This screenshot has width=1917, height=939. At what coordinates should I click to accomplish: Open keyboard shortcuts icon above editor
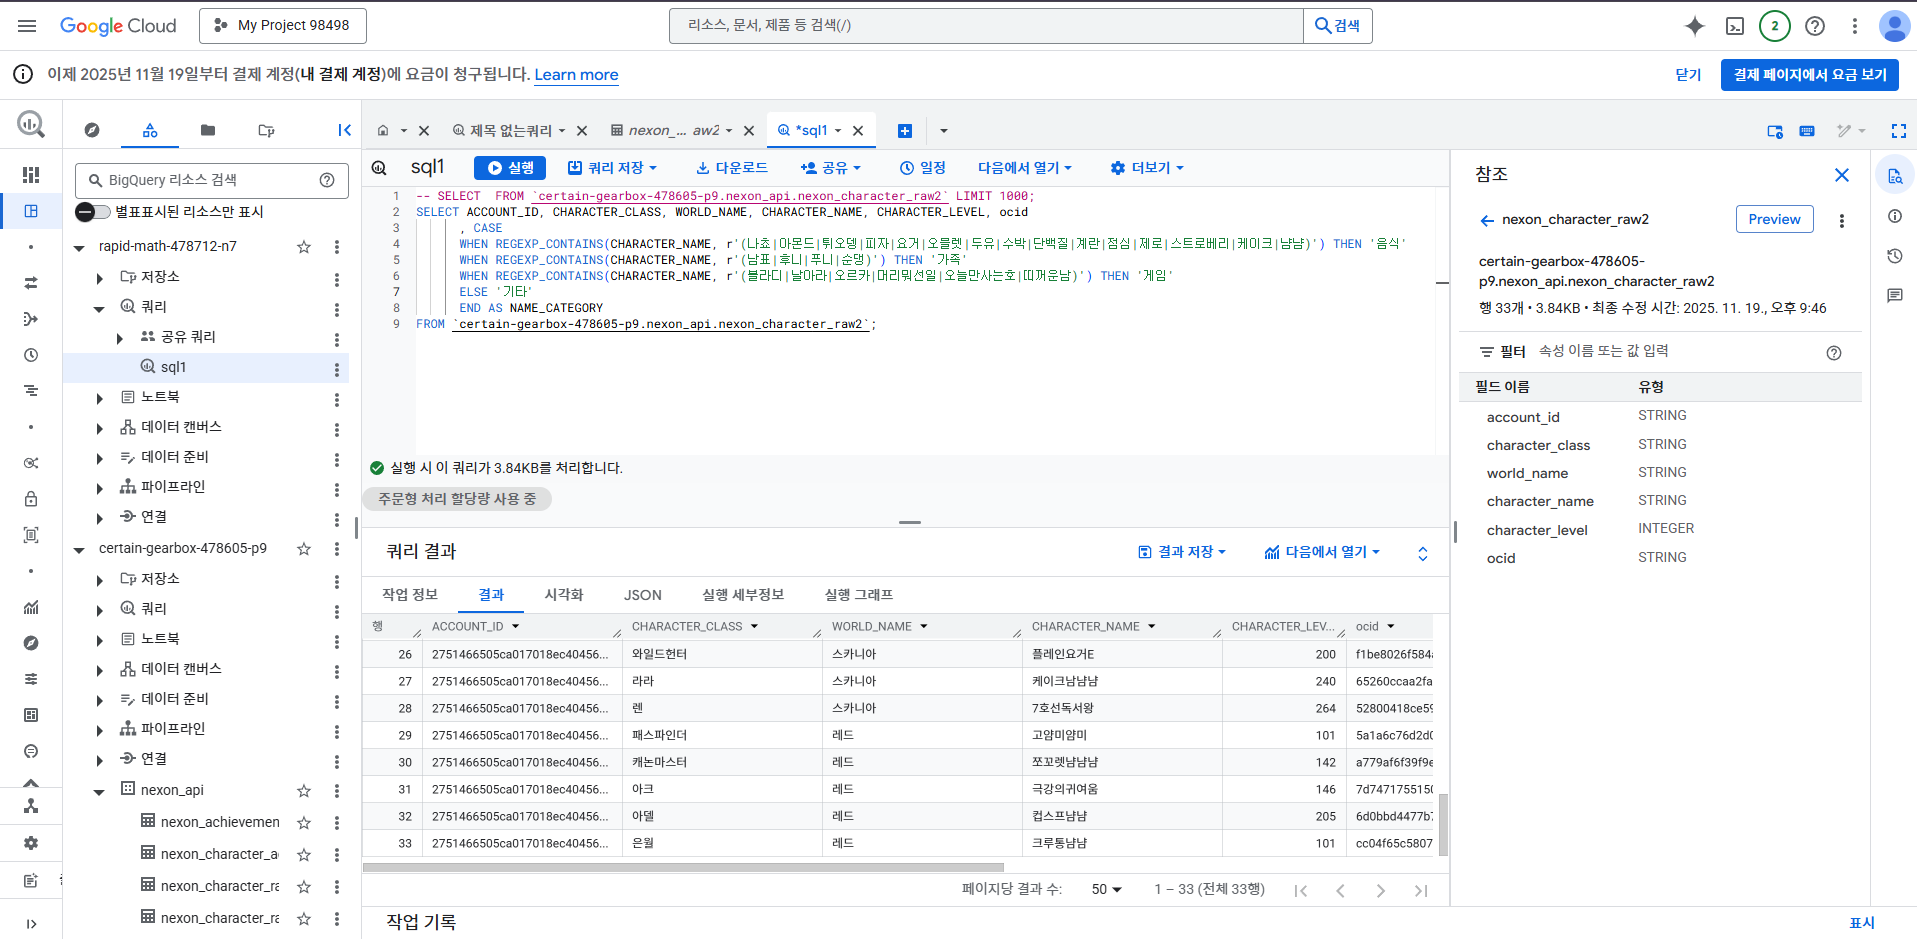point(1807,131)
